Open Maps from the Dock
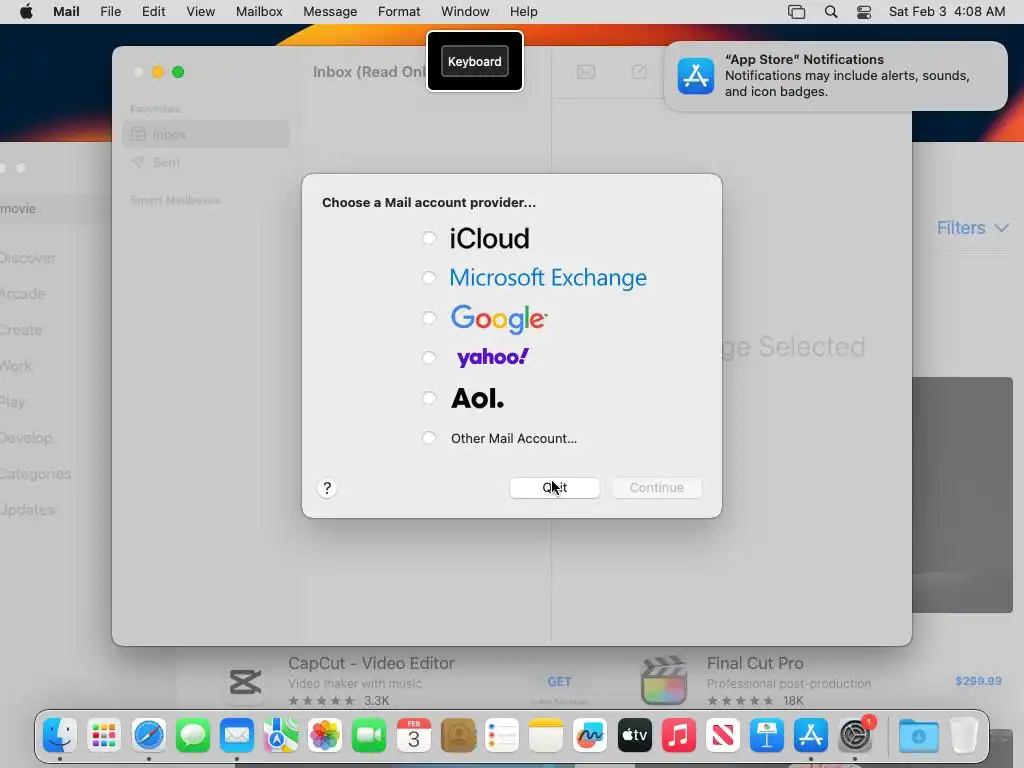The image size is (1024, 768). [281, 735]
